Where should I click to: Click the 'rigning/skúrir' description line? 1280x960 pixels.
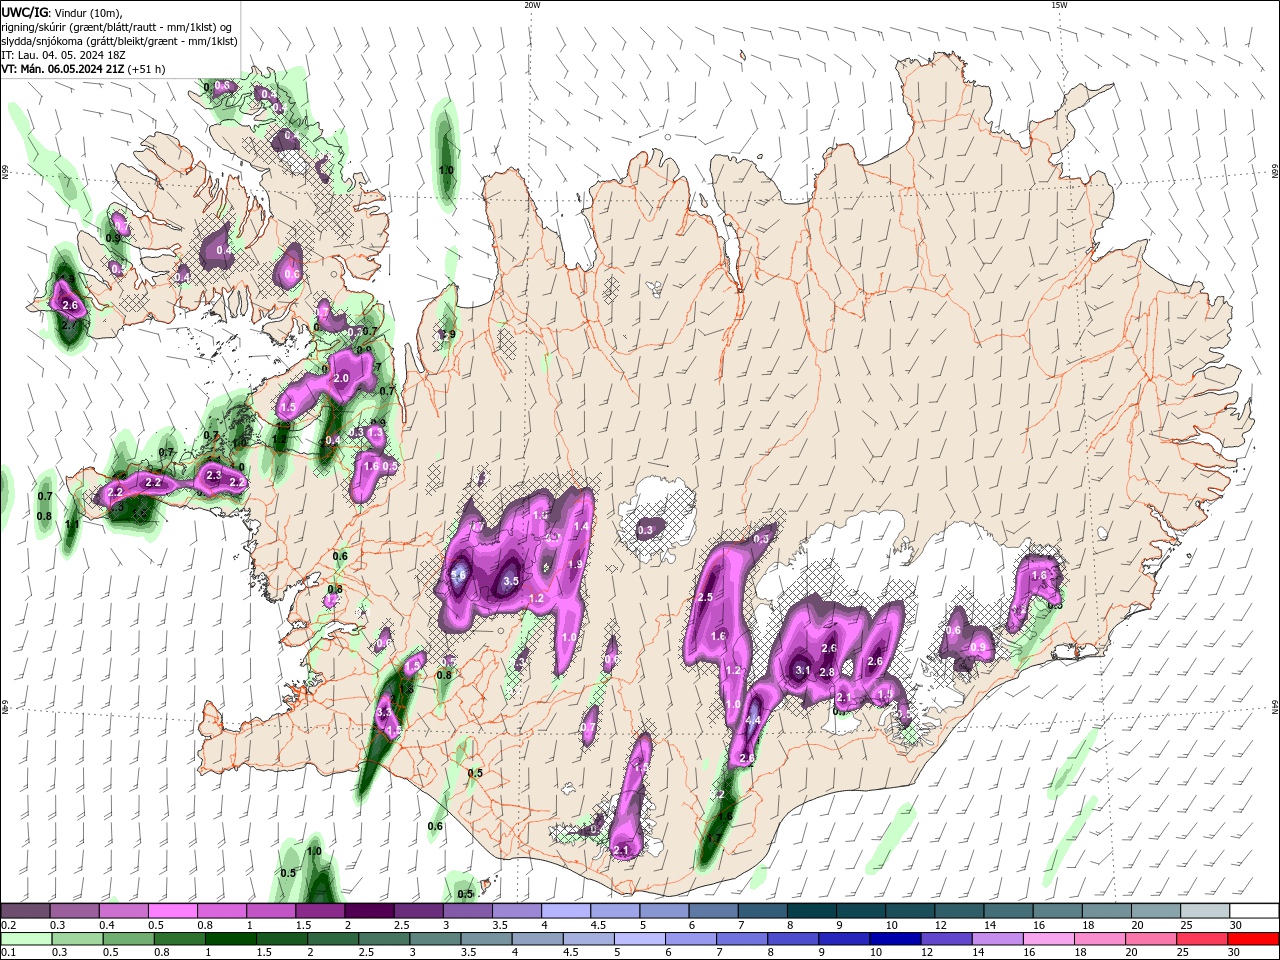[x=117, y=26]
